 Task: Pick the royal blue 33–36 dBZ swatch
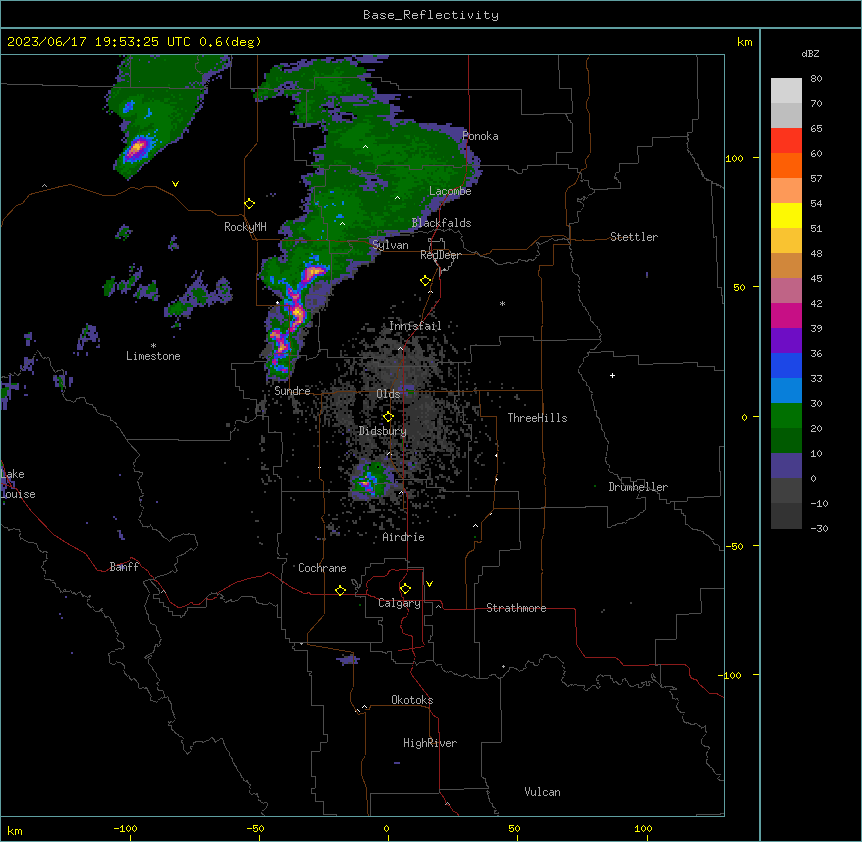click(x=786, y=365)
